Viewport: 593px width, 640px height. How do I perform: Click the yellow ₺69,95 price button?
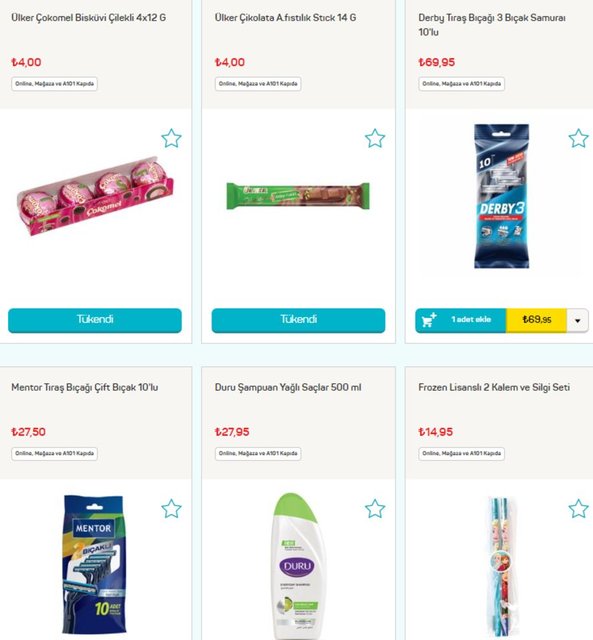536,320
